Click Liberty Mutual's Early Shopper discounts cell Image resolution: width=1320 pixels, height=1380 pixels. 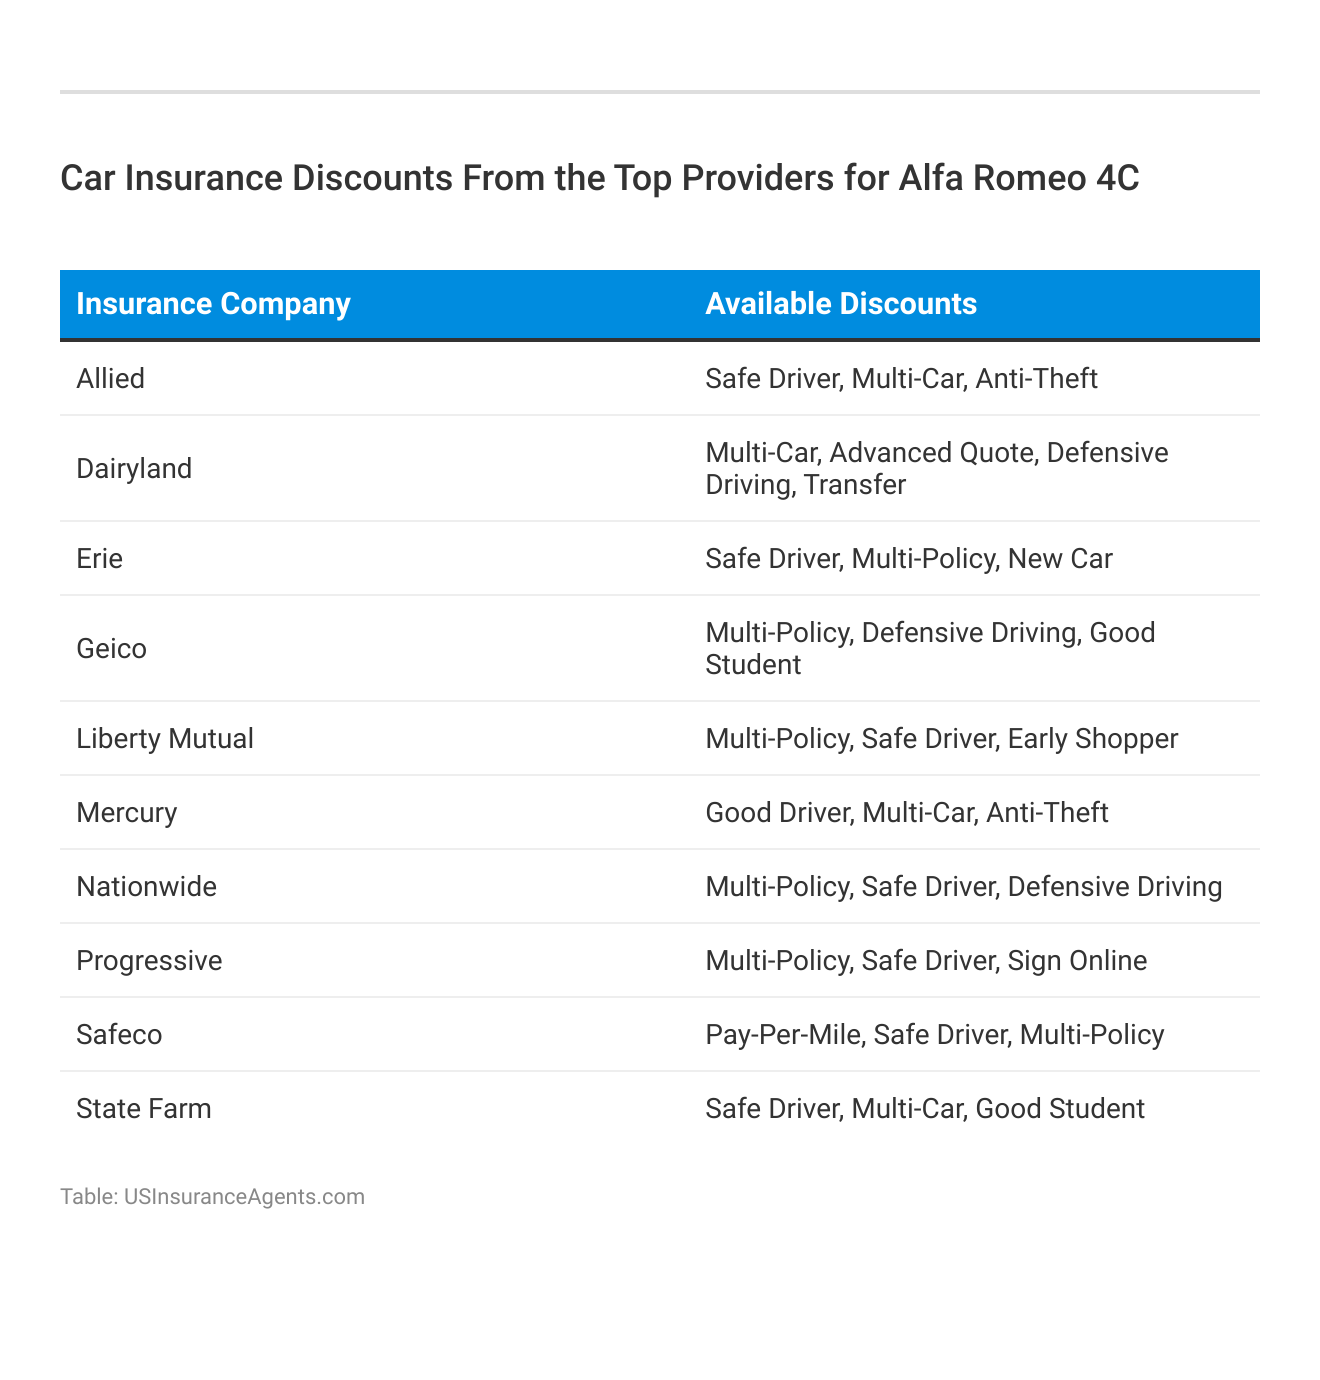(941, 739)
